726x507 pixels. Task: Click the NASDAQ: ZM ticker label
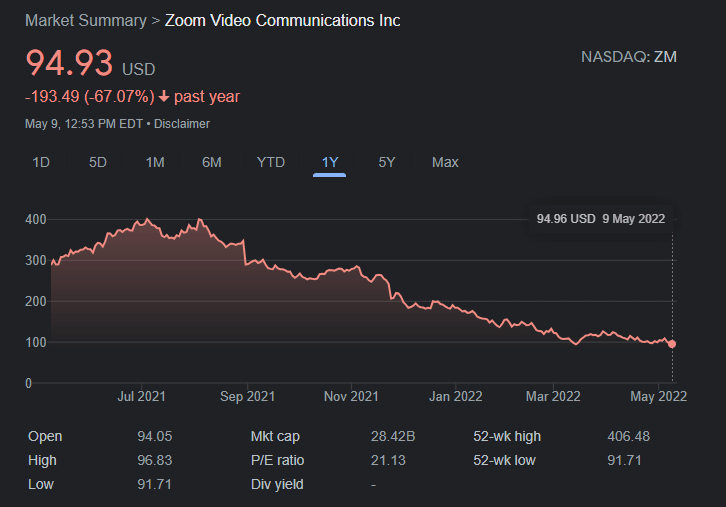pyautogui.click(x=628, y=56)
